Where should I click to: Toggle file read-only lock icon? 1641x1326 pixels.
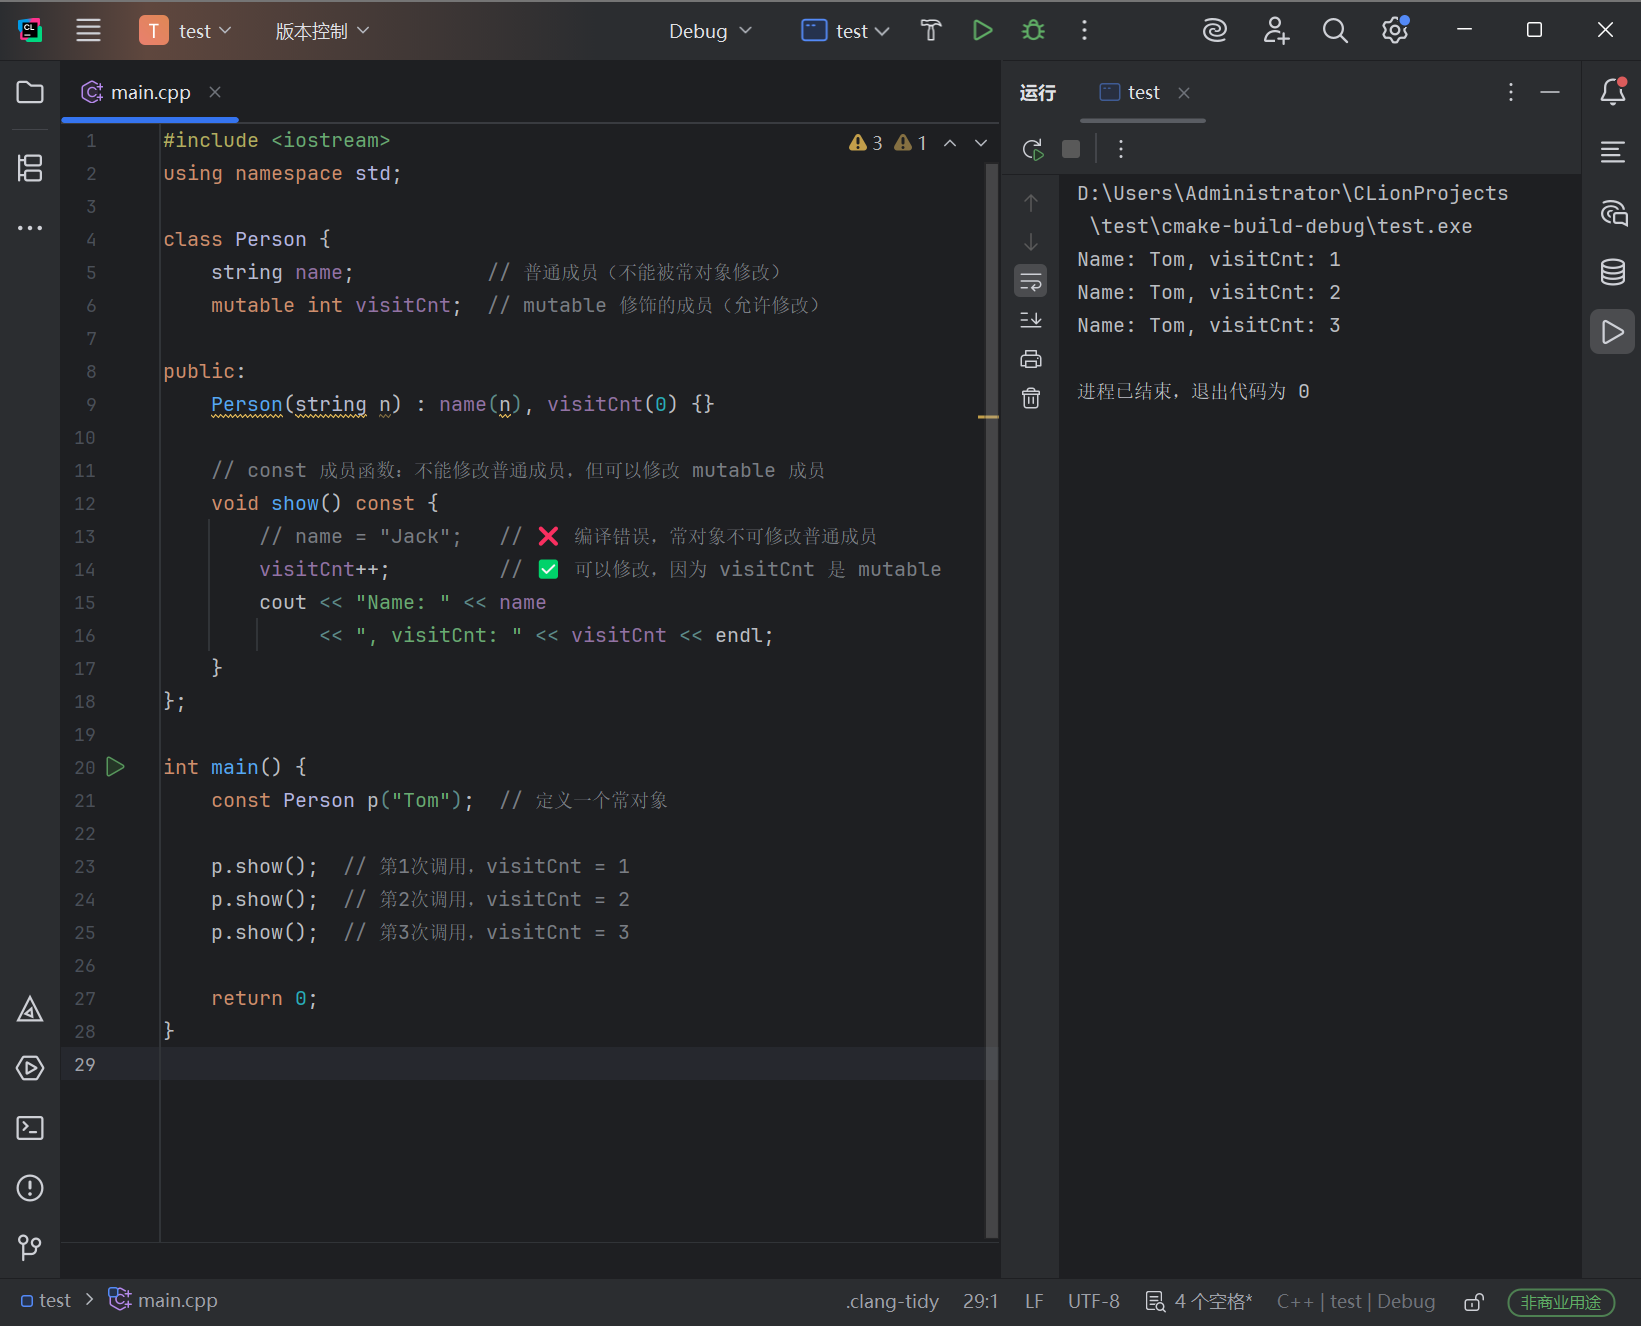tap(1474, 1301)
